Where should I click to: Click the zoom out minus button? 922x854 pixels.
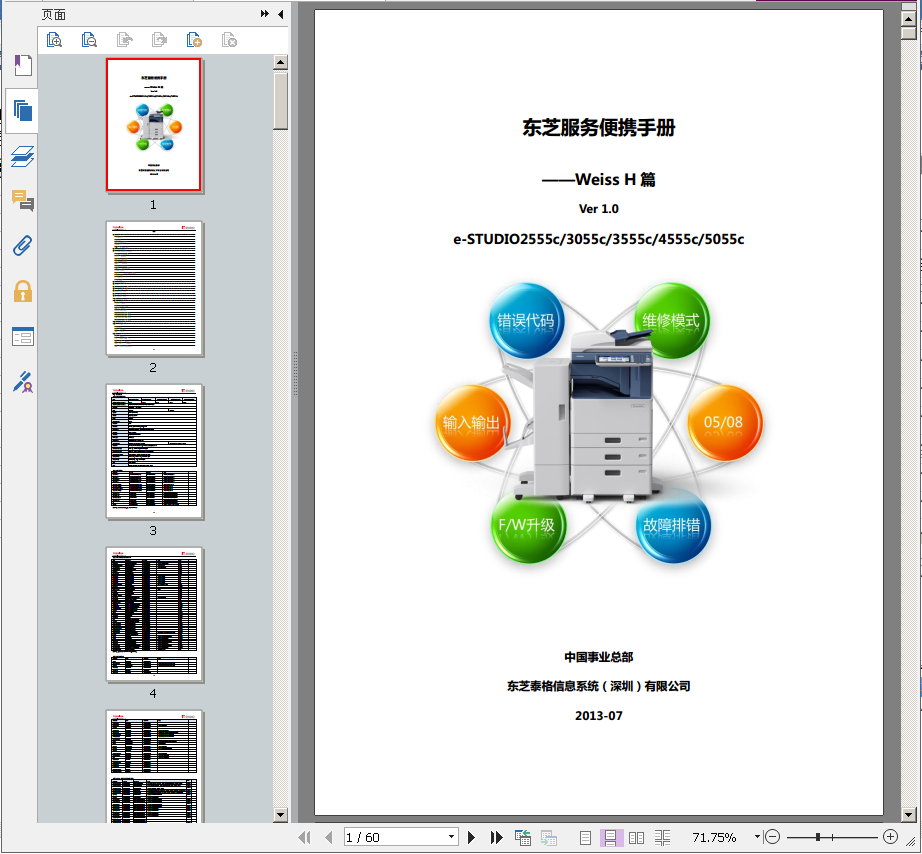pyautogui.click(x=773, y=836)
